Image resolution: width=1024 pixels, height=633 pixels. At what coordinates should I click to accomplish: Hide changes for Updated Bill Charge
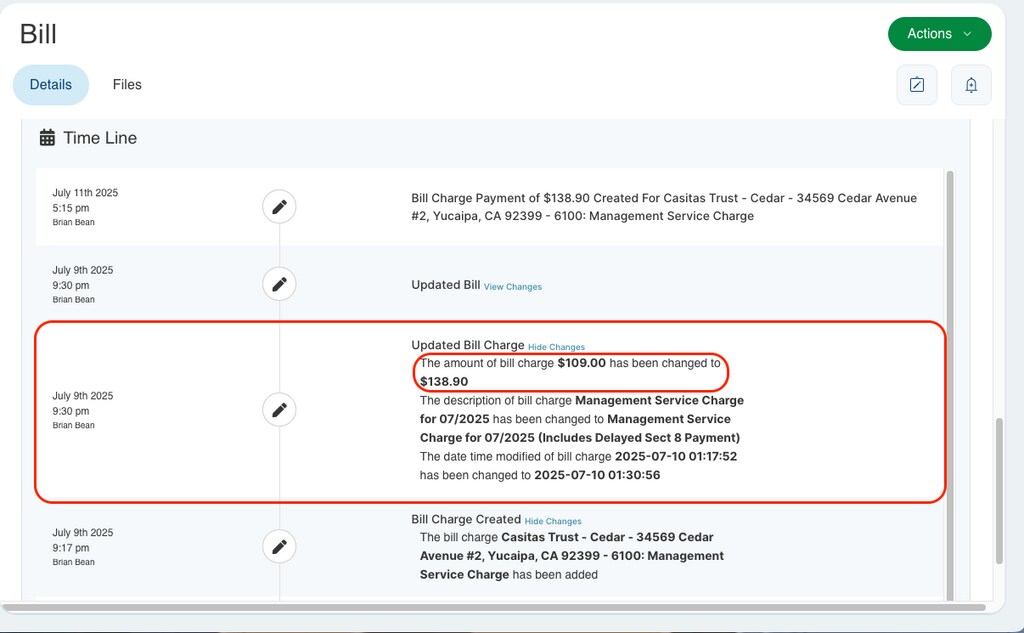click(556, 347)
